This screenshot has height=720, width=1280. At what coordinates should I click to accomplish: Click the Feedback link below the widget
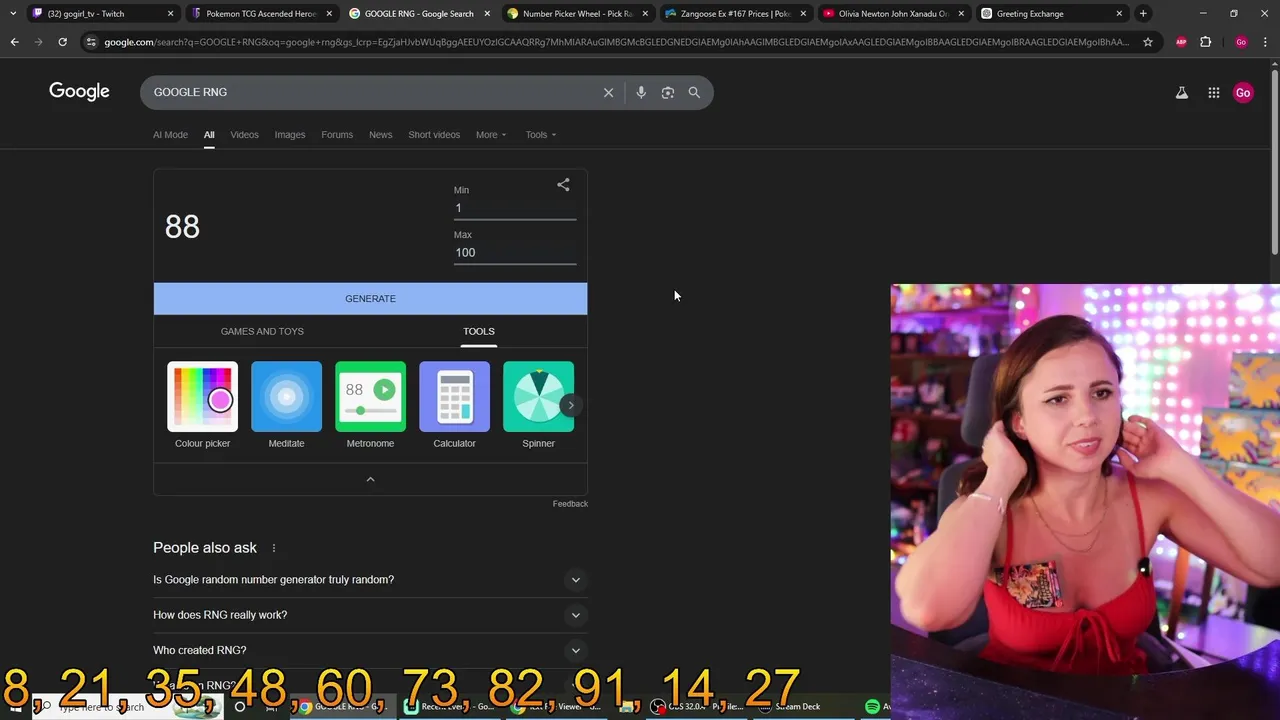tap(570, 504)
